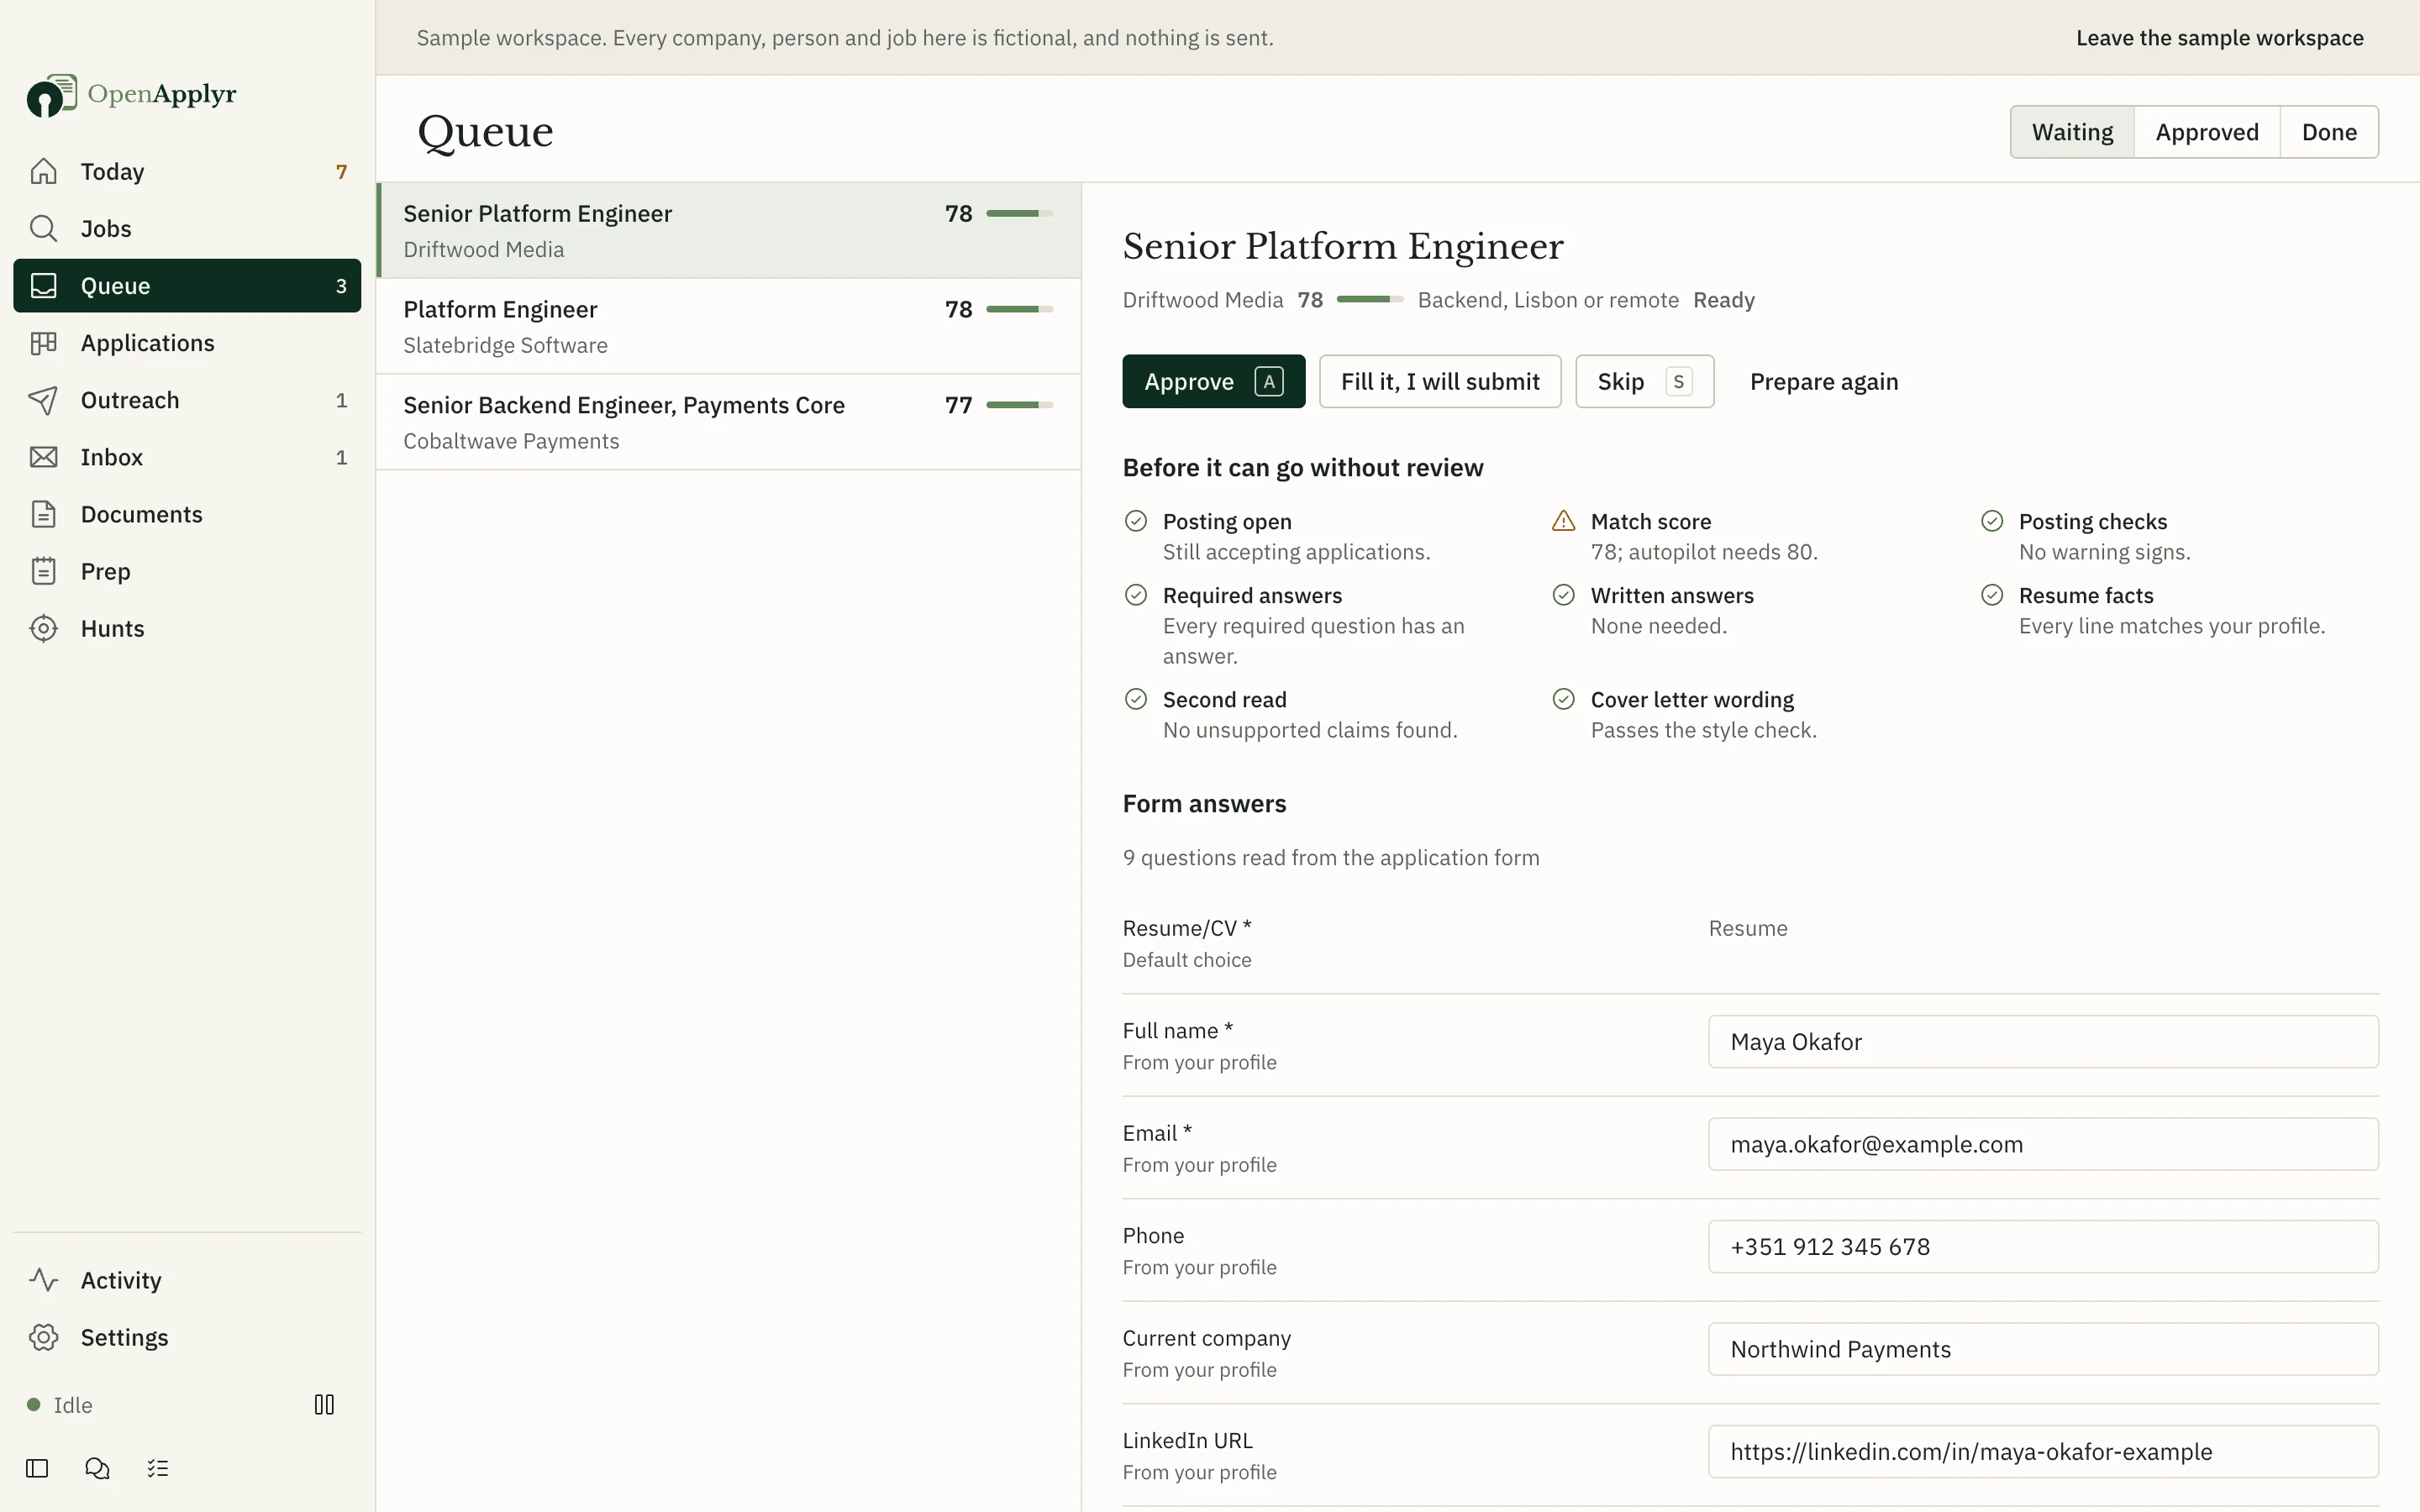Click the Written answers check icon

point(1564,595)
